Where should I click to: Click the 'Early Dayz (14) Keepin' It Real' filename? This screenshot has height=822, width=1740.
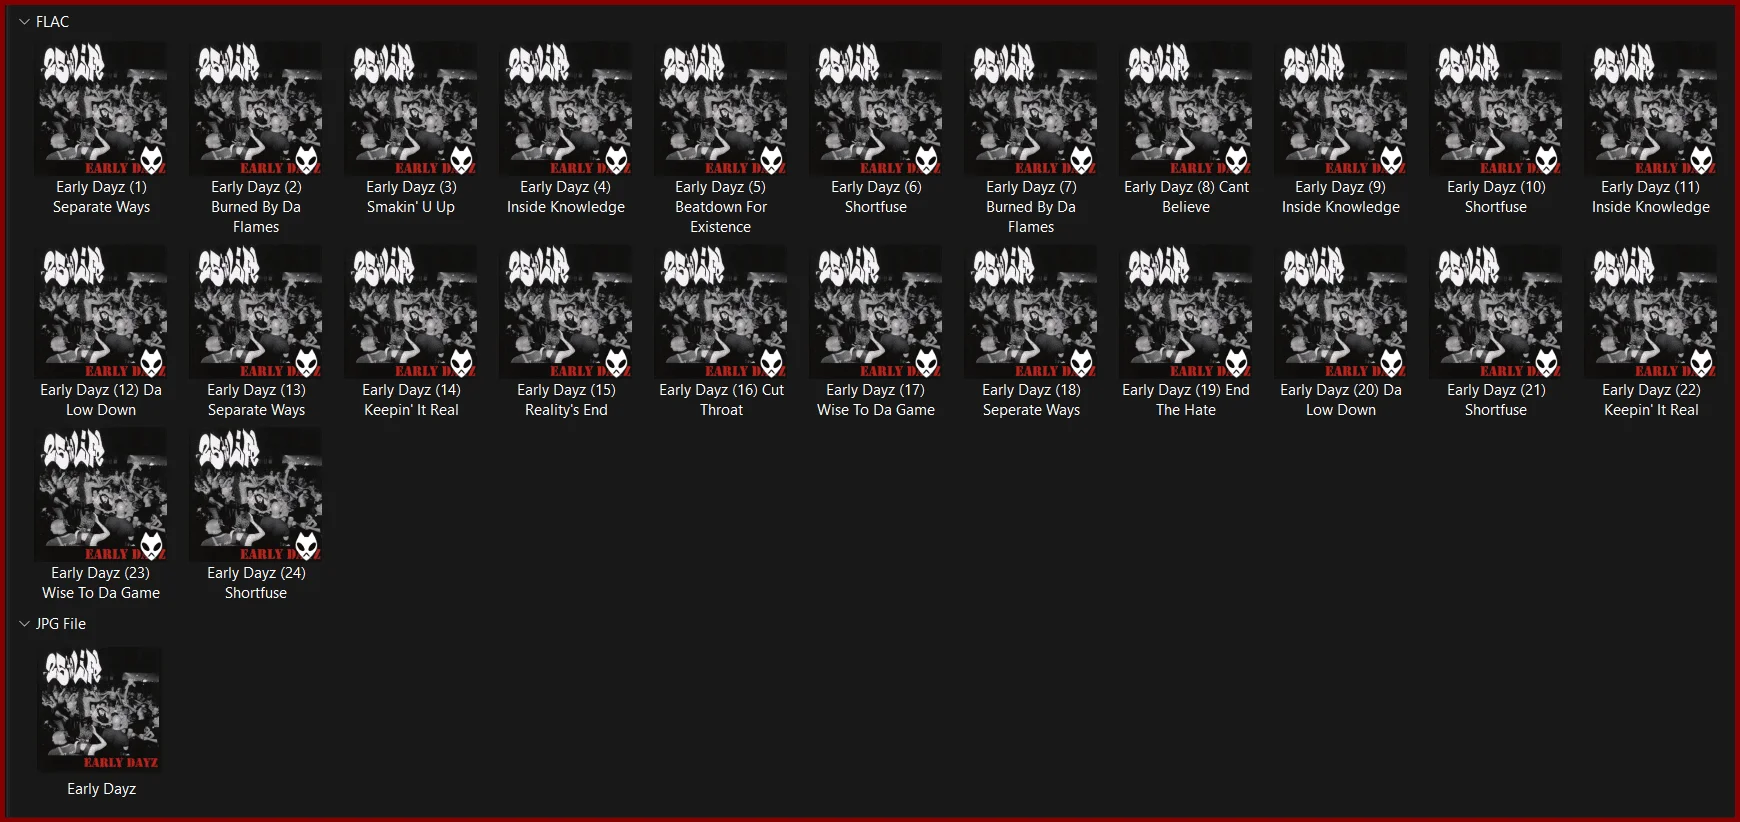pos(411,400)
